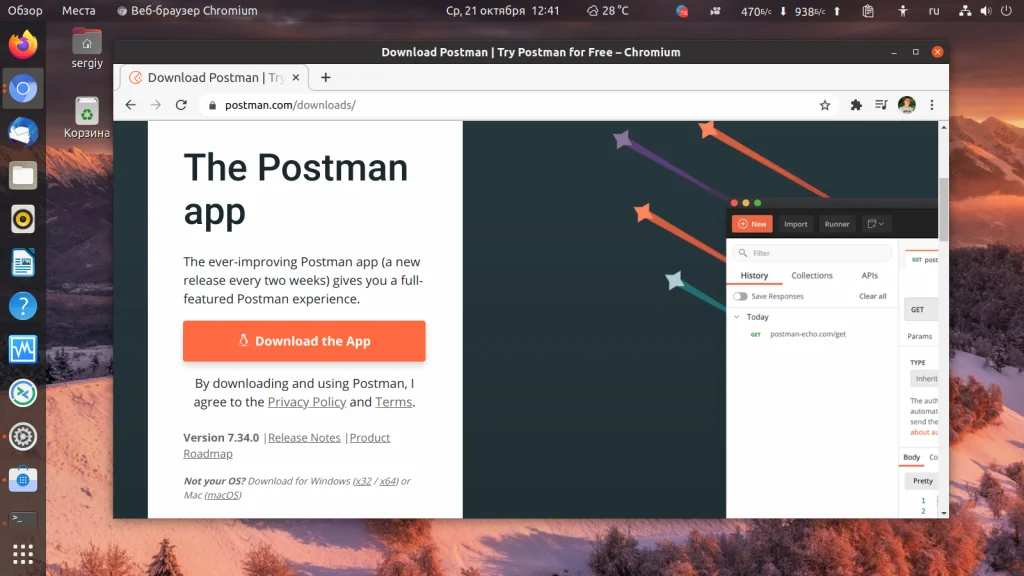
Task: Open Ubuntu Software from the dock
Action: [23, 480]
